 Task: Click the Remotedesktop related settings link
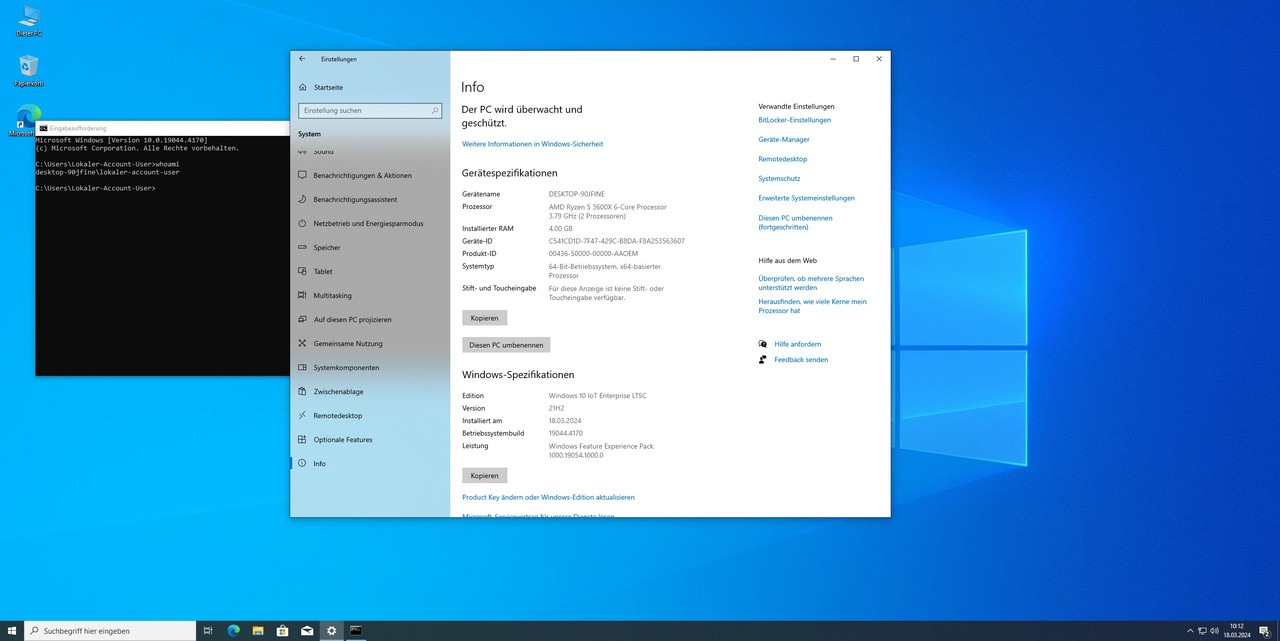point(783,159)
